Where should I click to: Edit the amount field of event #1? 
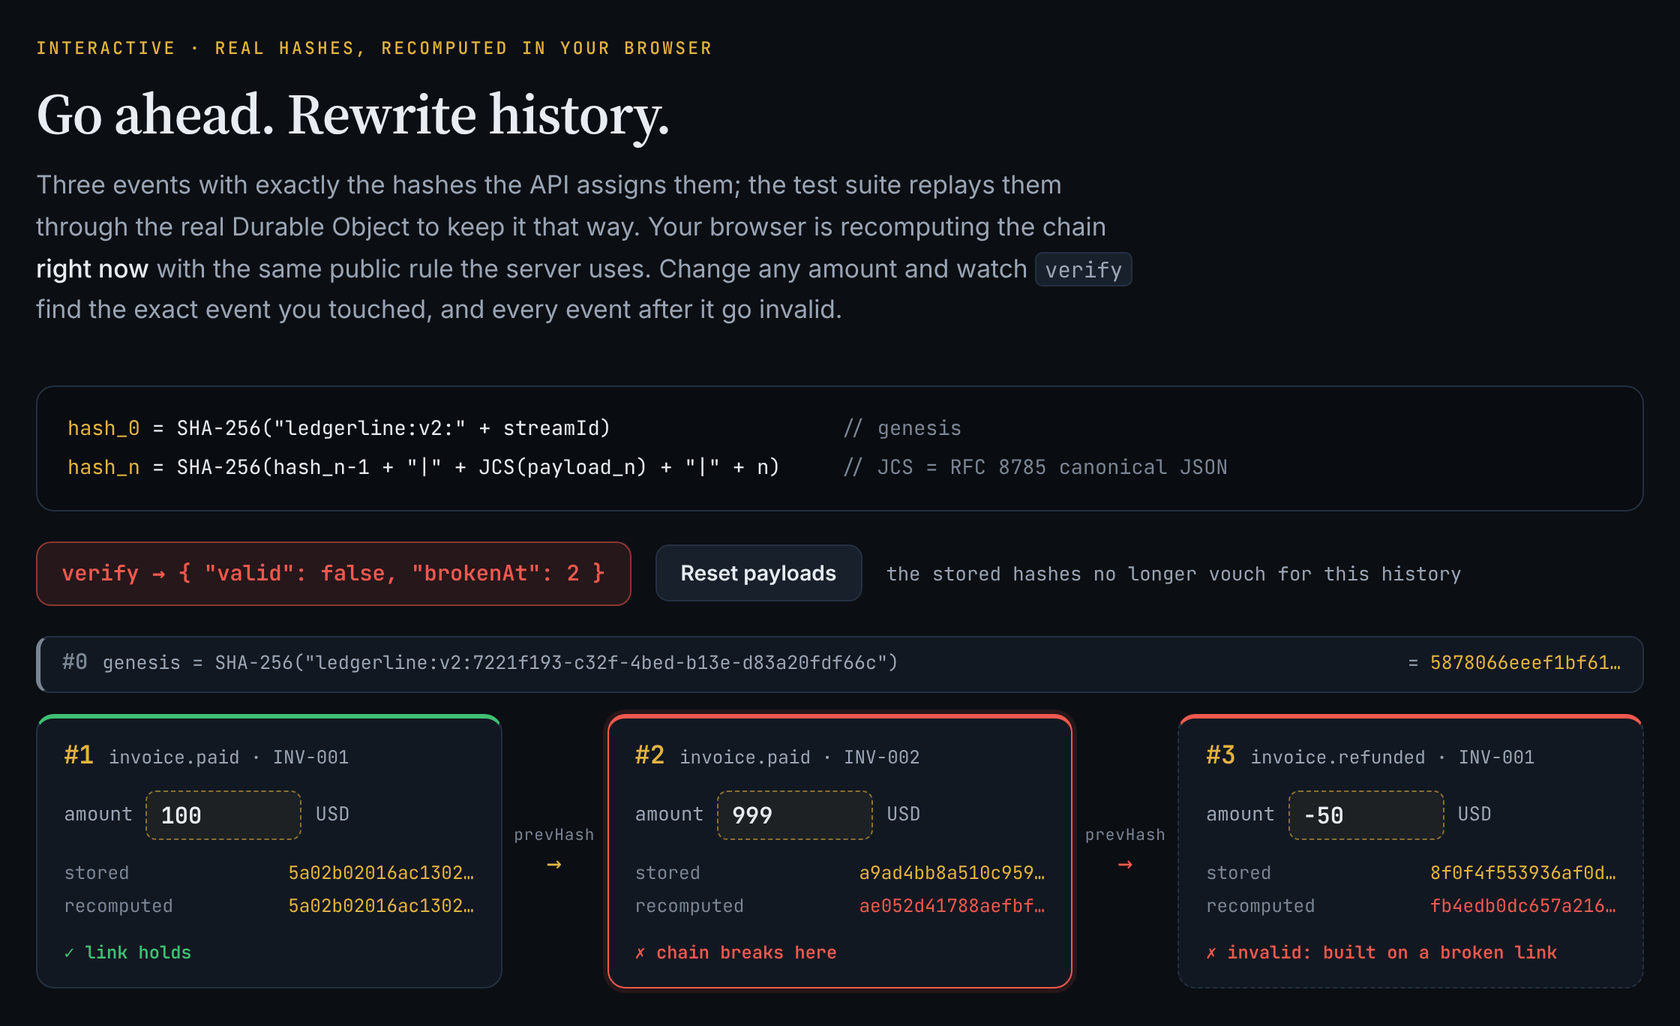(223, 815)
